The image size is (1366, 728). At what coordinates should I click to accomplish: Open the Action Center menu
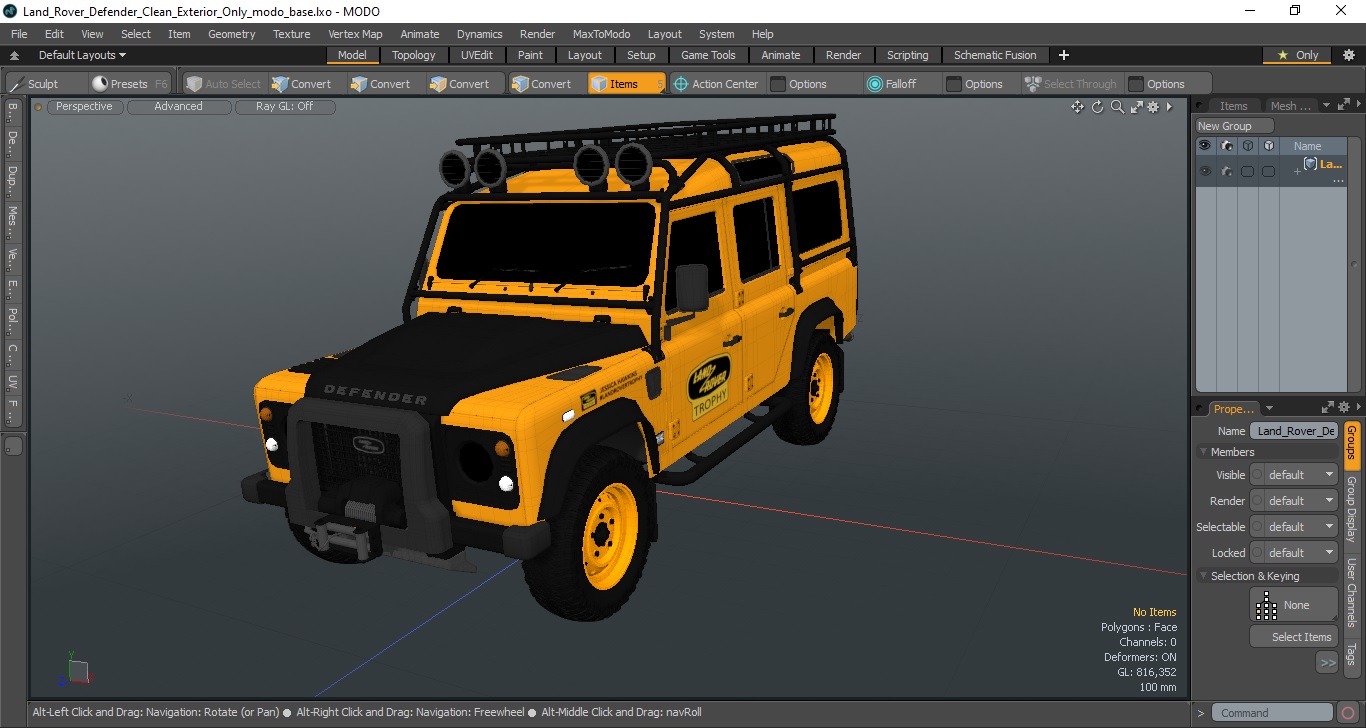pos(716,84)
